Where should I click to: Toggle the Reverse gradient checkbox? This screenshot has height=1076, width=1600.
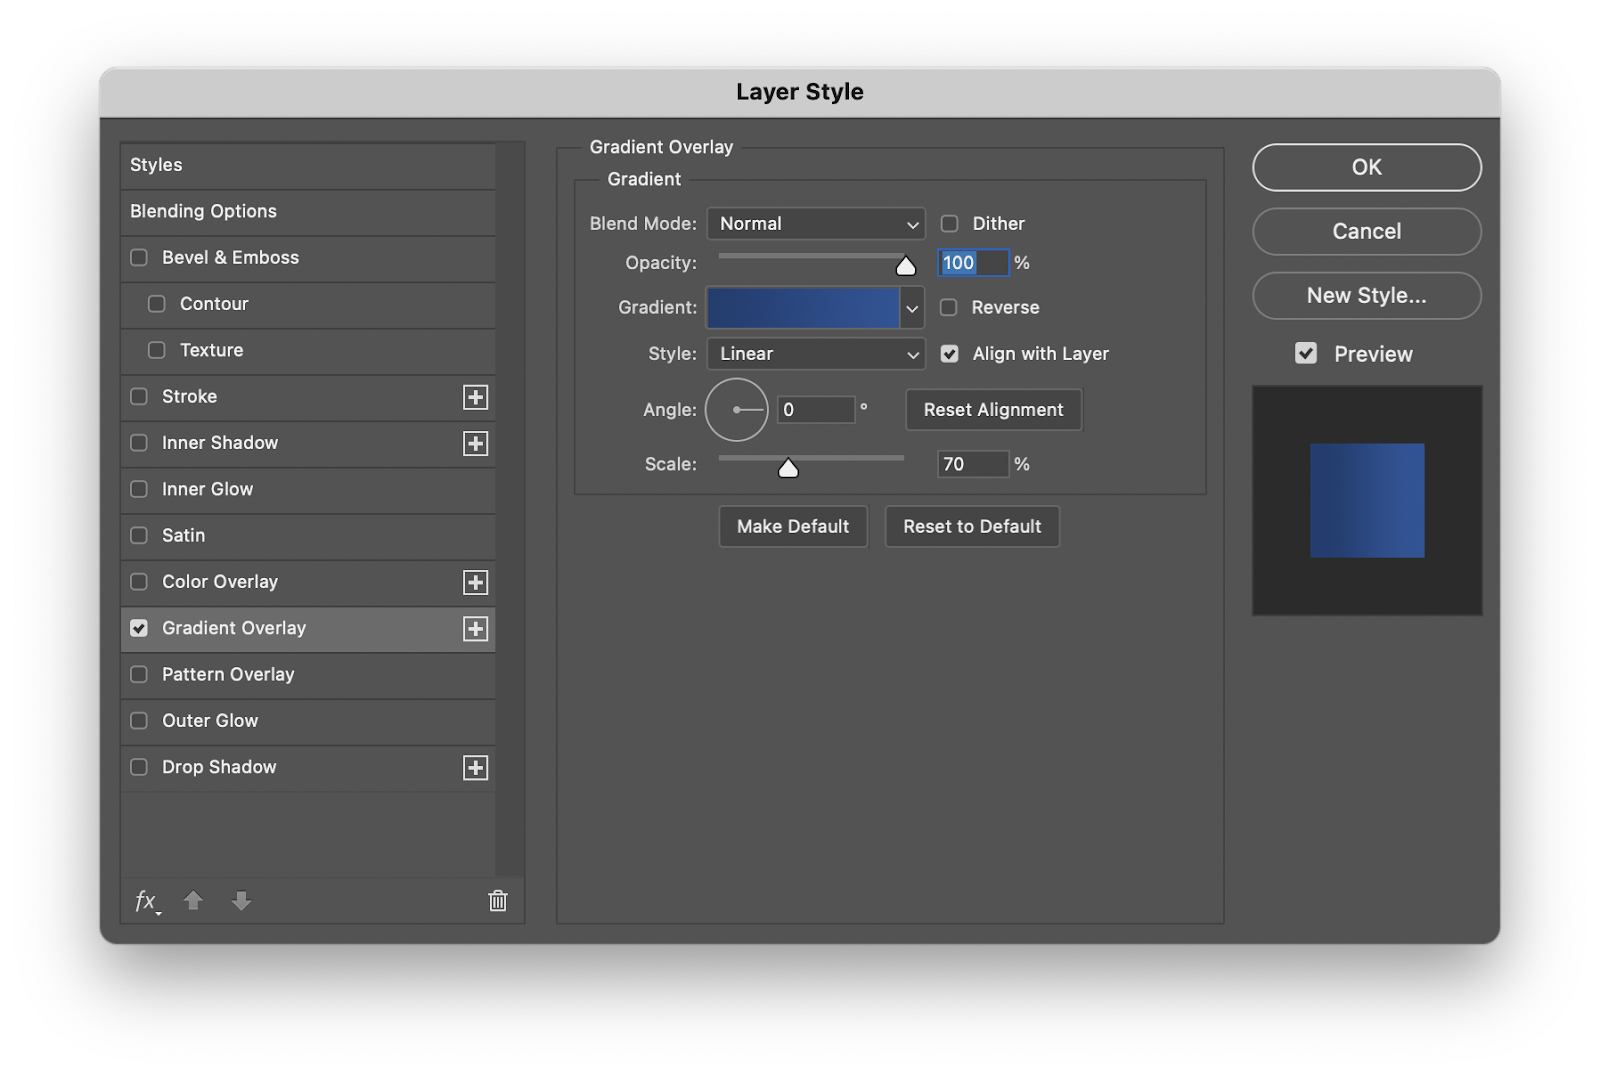point(949,308)
